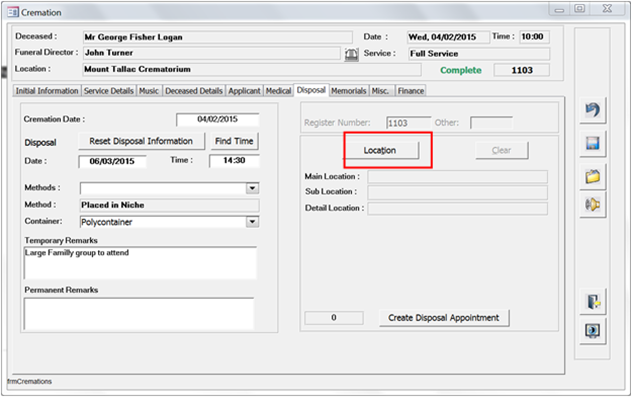Expand the Methods dropdown arrow
Image resolution: width=631 pixels, height=397 pixels.
click(x=252, y=188)
